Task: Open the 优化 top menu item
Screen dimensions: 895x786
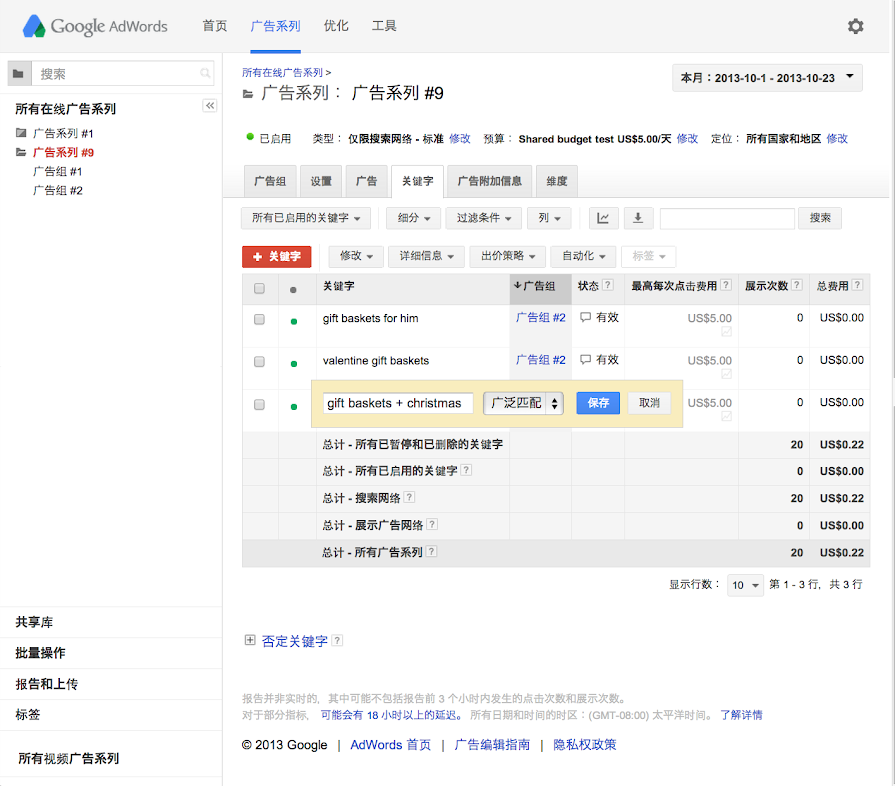Action: coord(336,26)
